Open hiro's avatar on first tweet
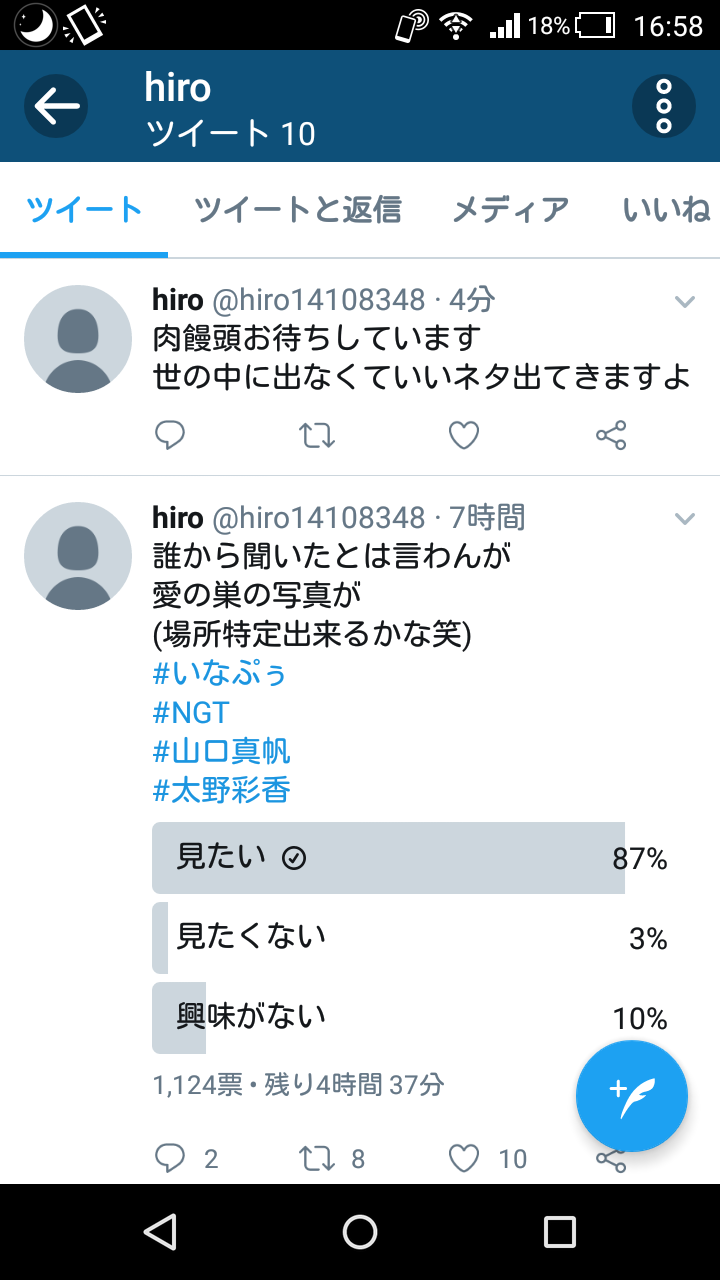This screenshot has width=720, height=1280. point(78,339)
